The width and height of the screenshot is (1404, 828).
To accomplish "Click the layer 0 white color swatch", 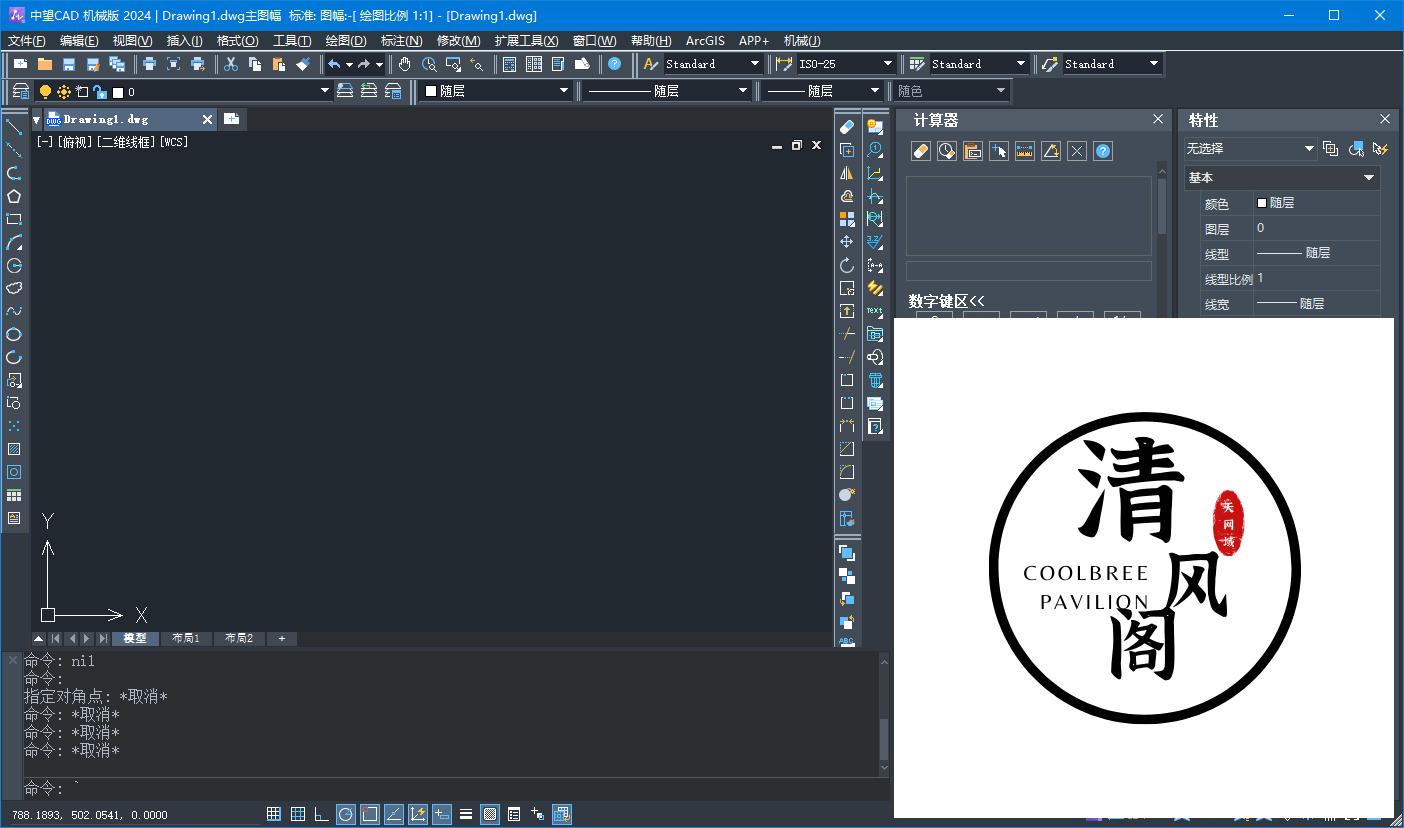I will click(118, 92).
